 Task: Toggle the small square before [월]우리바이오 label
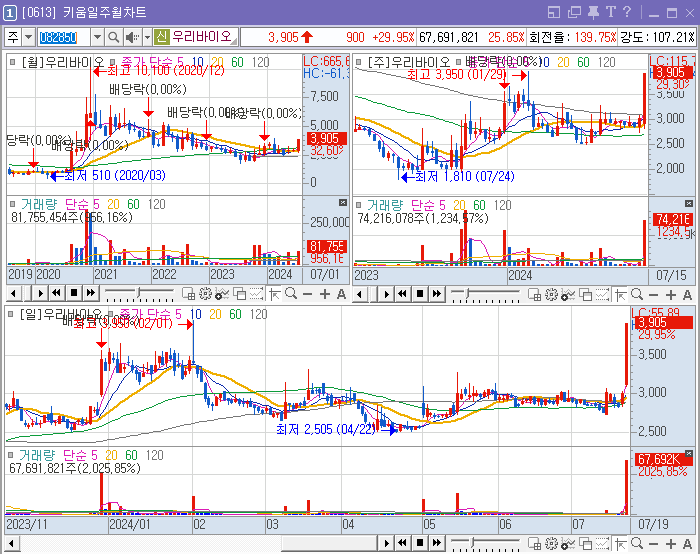tap(12, 62)
